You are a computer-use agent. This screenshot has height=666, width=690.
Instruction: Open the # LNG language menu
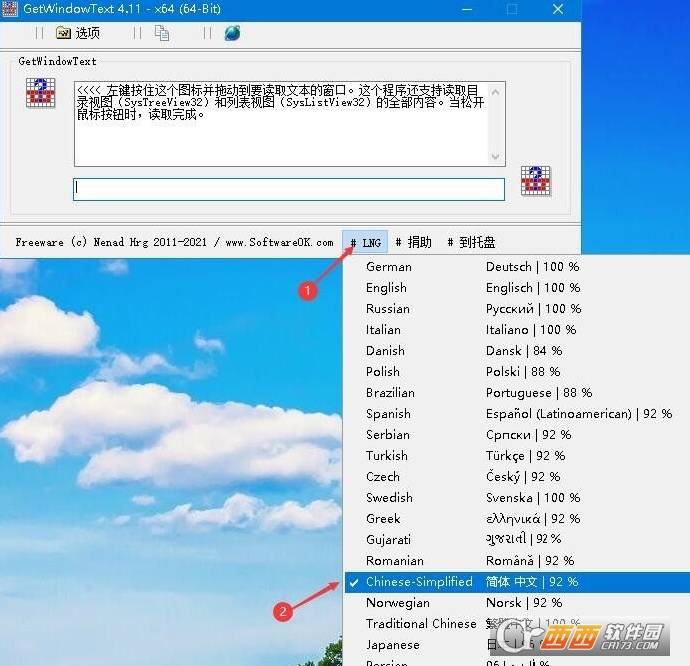tap(366, 242)
